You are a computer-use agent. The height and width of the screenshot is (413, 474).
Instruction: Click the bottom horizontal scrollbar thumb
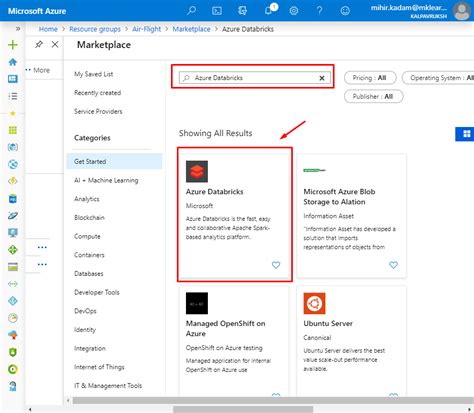pos(243,409)
